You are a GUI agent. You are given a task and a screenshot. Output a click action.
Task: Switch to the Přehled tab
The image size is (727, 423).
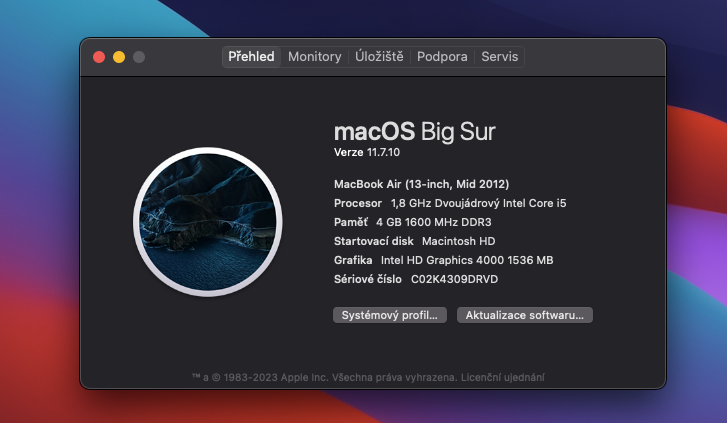[251, 57]
